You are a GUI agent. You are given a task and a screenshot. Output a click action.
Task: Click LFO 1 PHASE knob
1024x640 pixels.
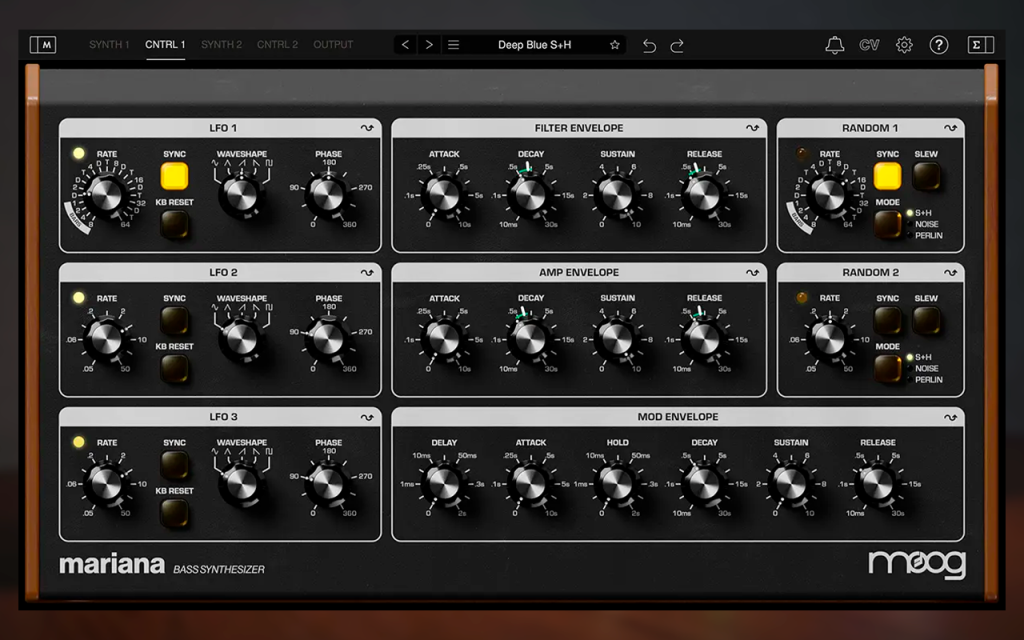tap(328, 194)
